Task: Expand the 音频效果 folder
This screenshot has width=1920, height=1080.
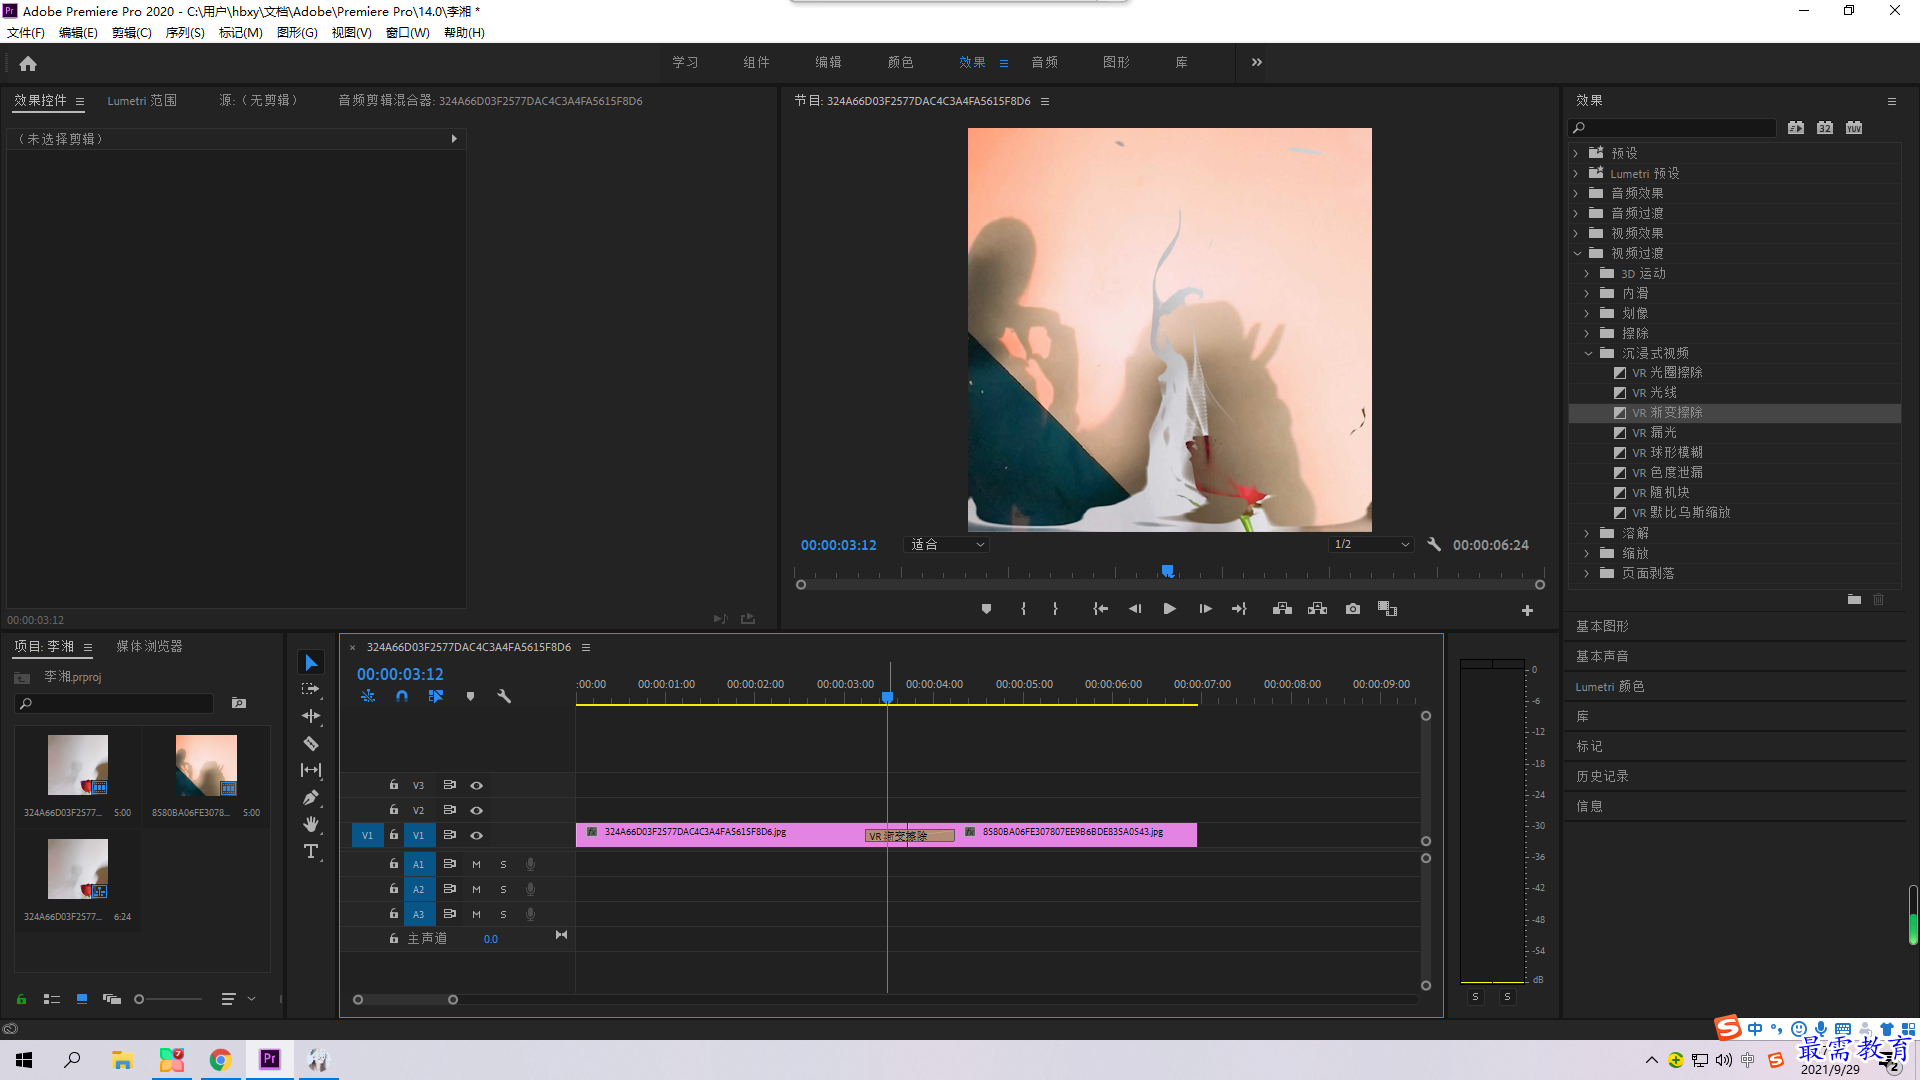Action: [1576, 193]
